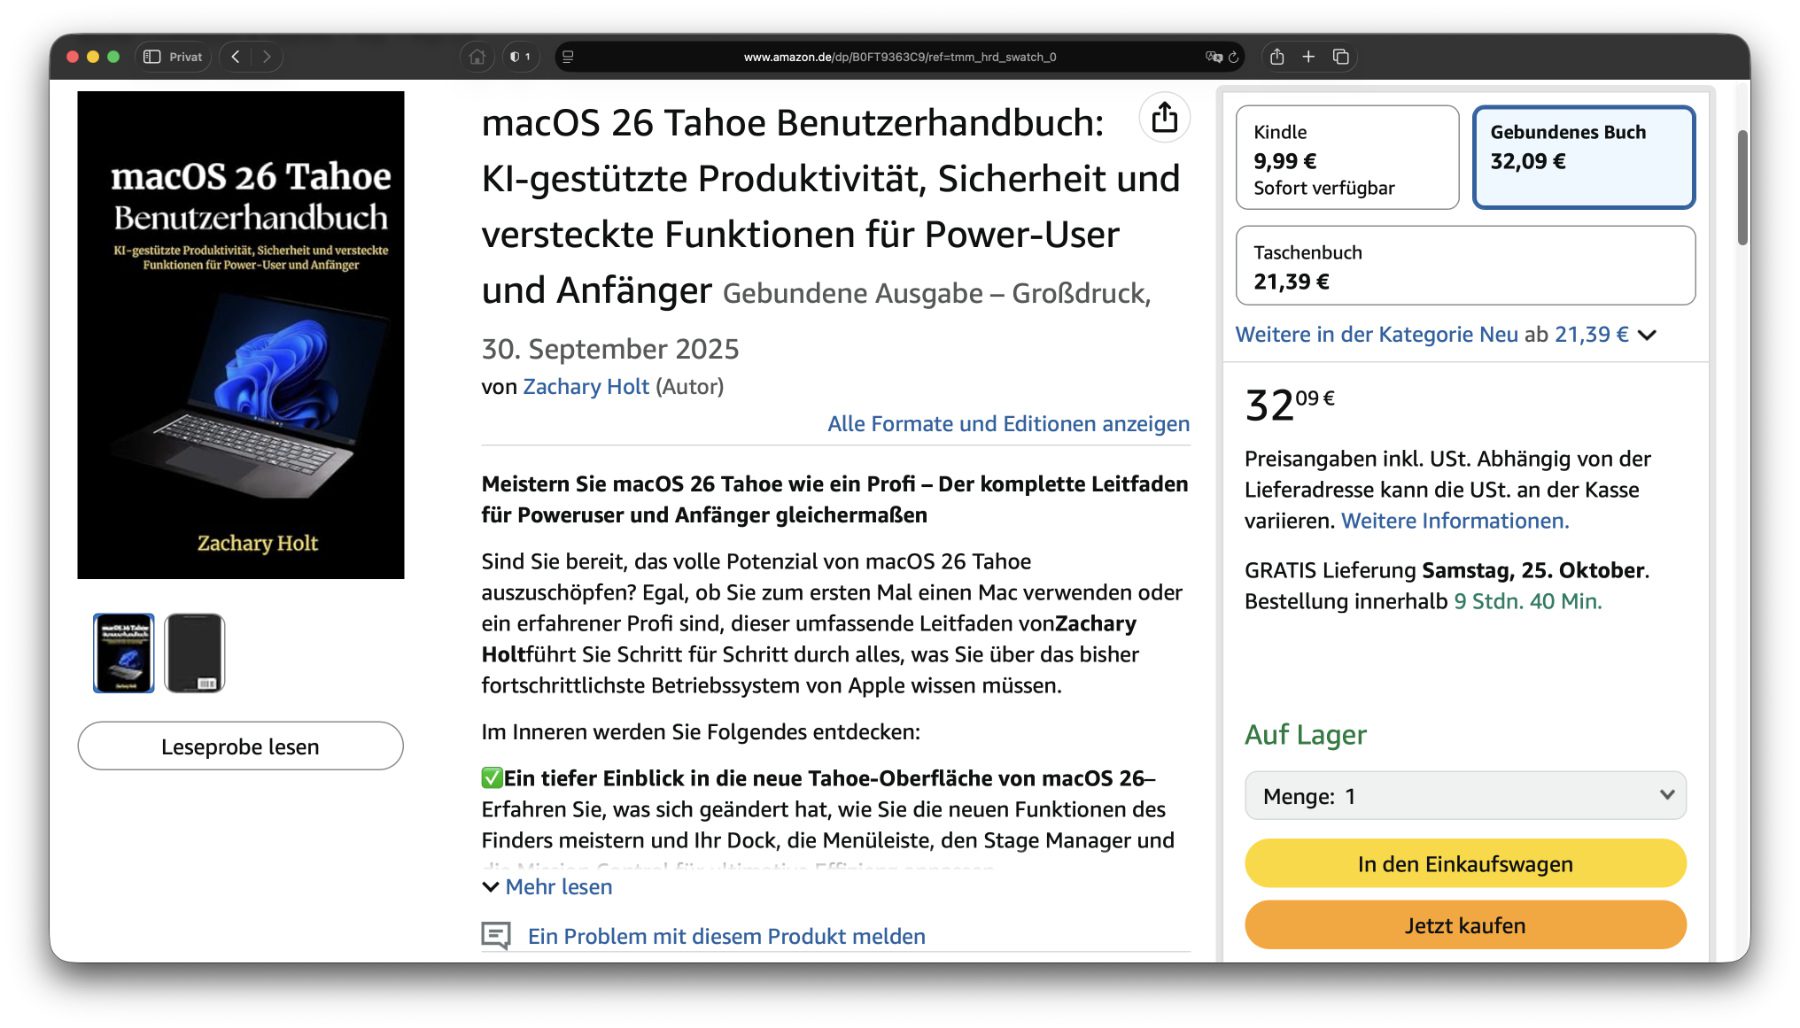Image resolution: width=1800 pixels, height=1028 pixels.
Task: Click the In den Einkaufswagen button
Action: (x=1465, y=864)
